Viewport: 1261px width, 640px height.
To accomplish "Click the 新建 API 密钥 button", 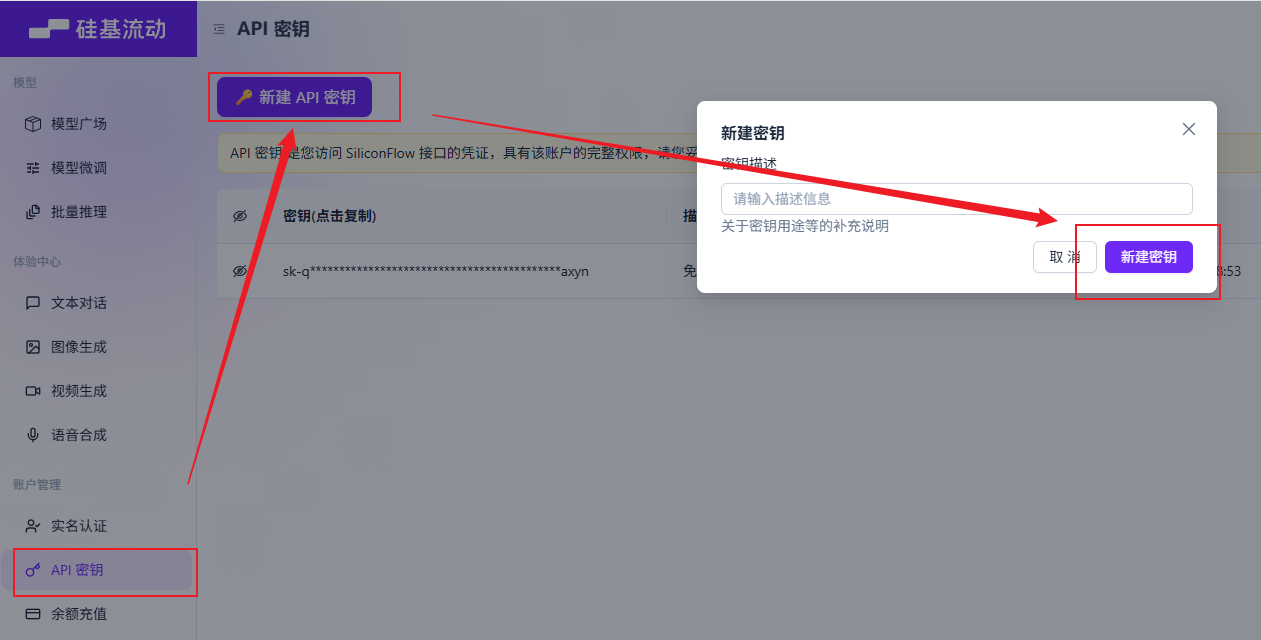I will (294, 97).
